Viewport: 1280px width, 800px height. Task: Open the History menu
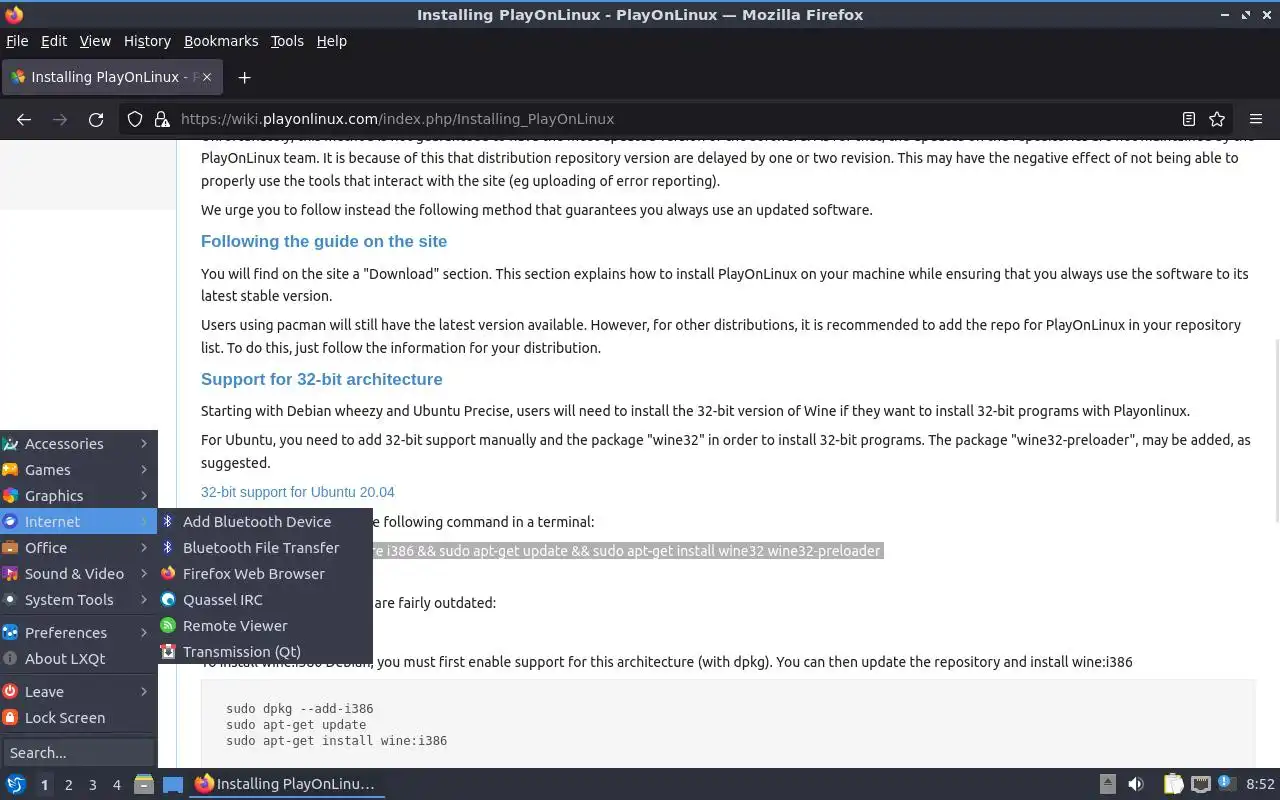pos(147,41)
